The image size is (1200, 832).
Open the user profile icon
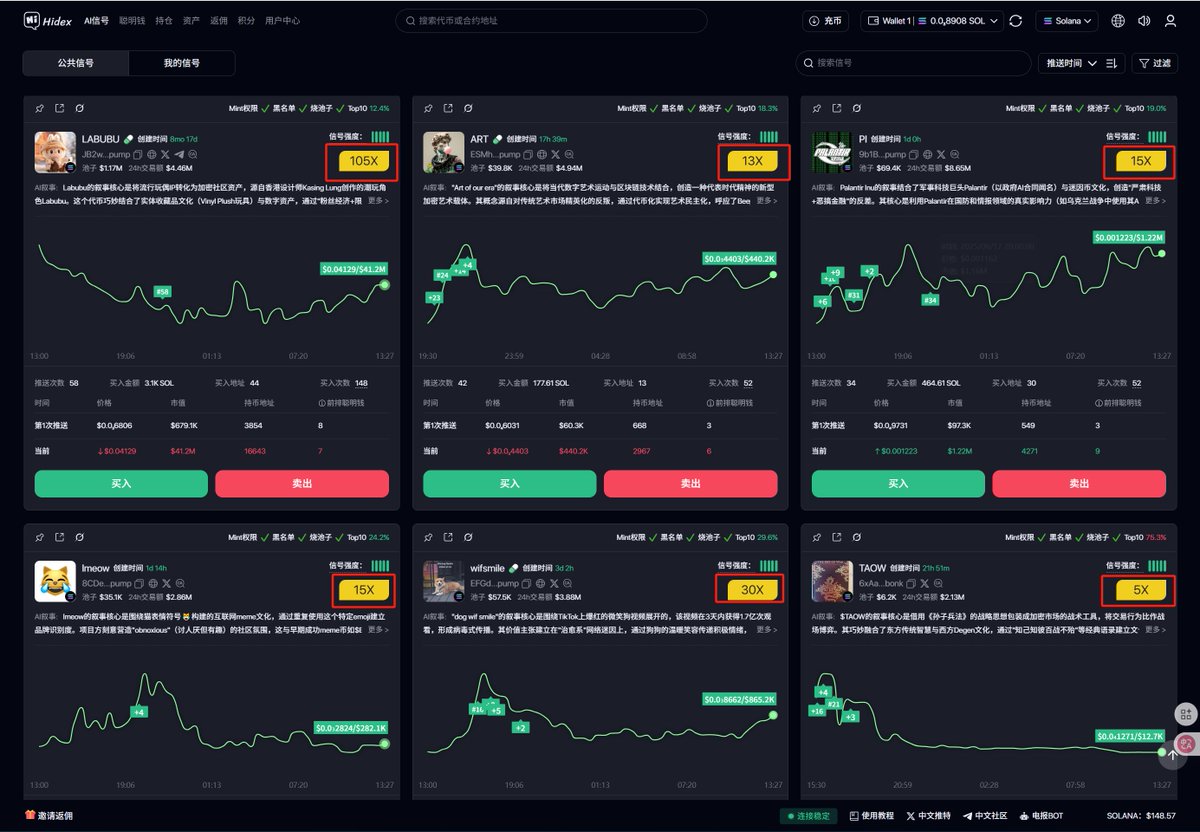tap(1170, 20)
